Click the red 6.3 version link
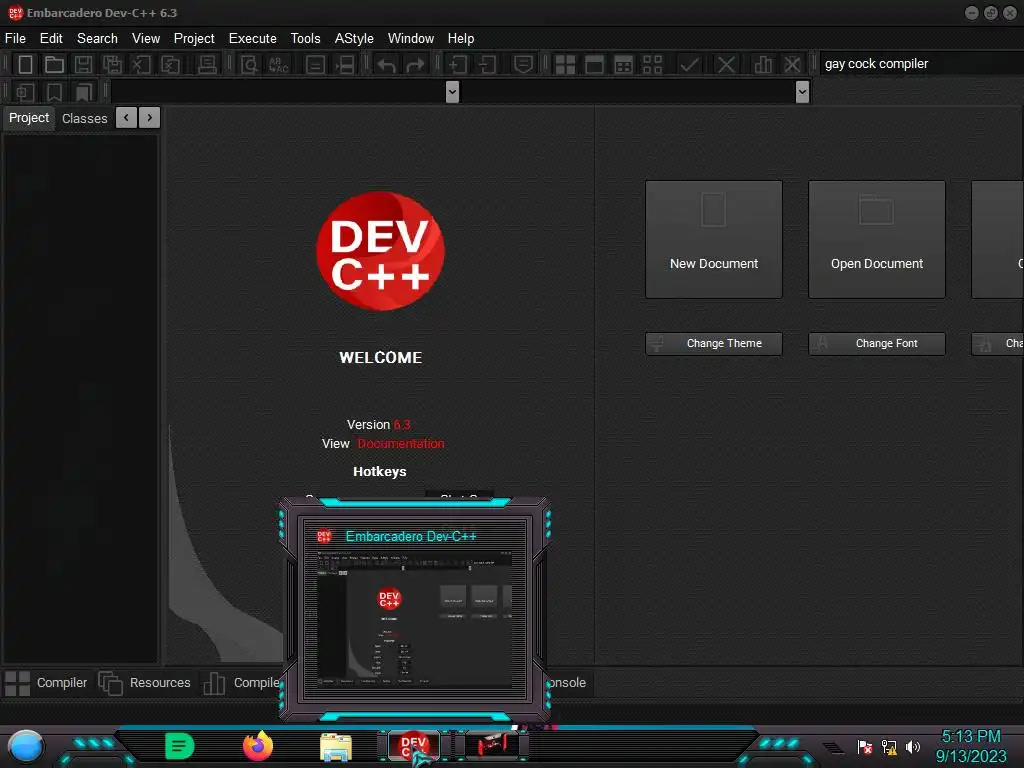 [x=402, y=424]
